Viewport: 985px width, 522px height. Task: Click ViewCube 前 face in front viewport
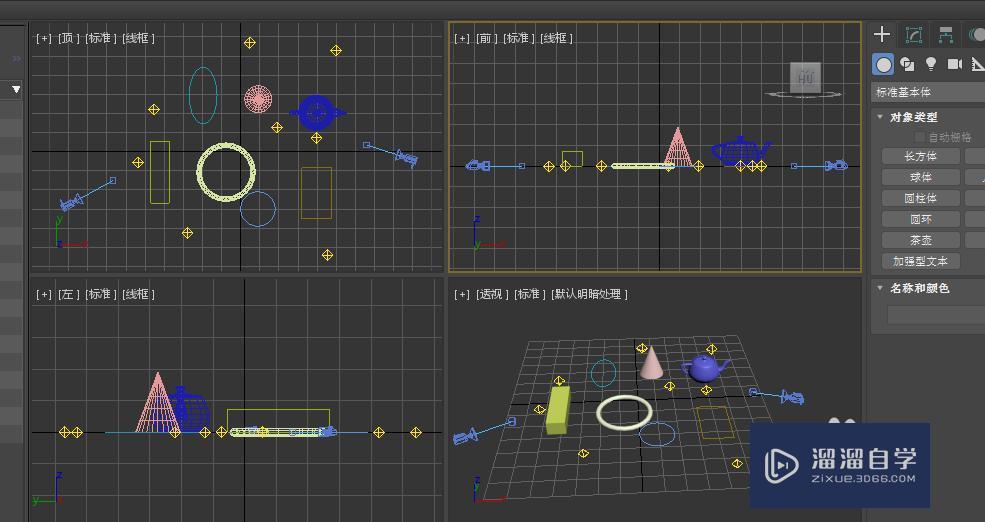pos(805,77)
